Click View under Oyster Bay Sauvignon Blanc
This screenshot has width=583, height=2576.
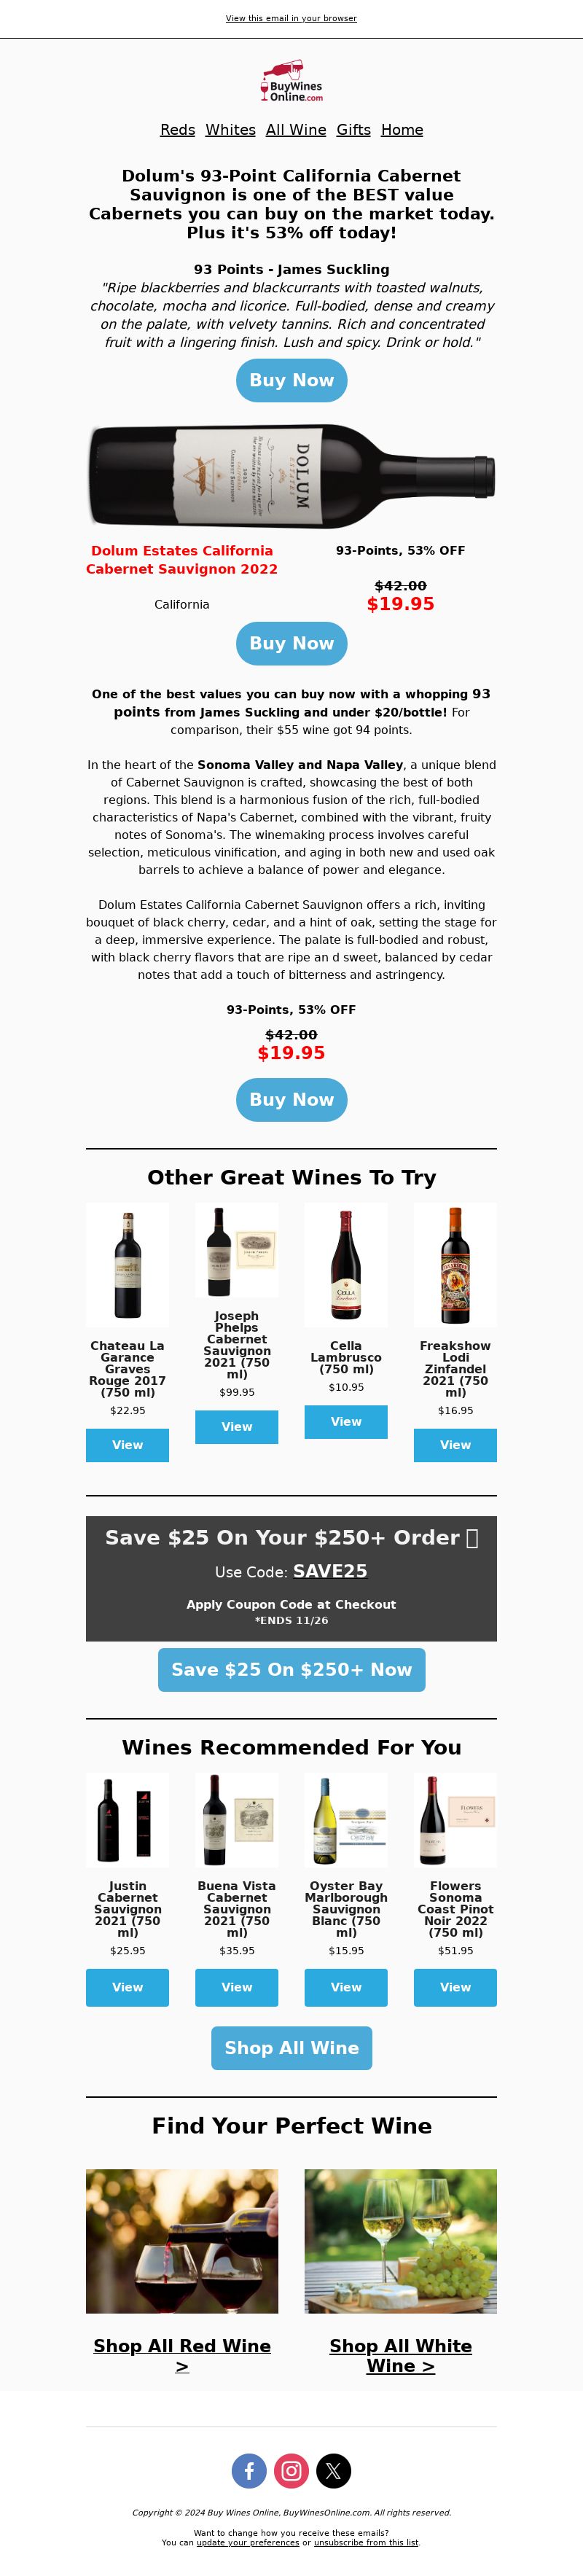click(x=346, y=1987)
